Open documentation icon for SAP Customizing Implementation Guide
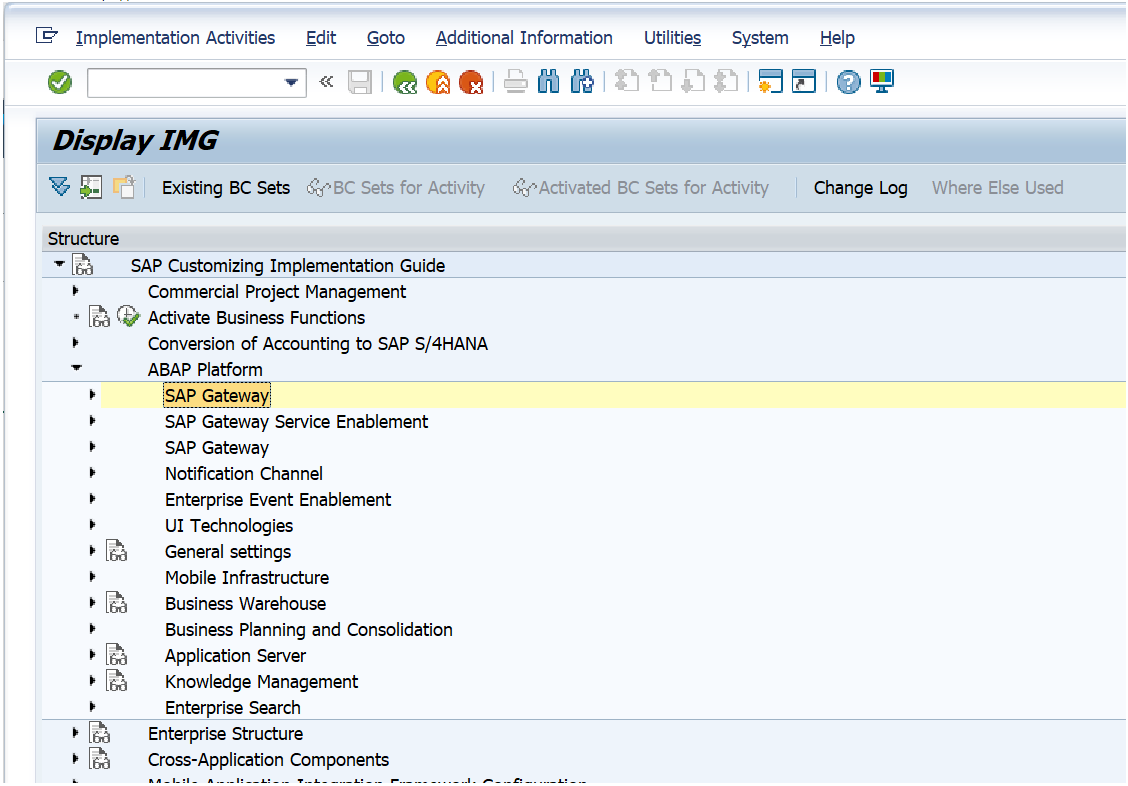Screen dimensions: 1128x786 coord(83,265)
